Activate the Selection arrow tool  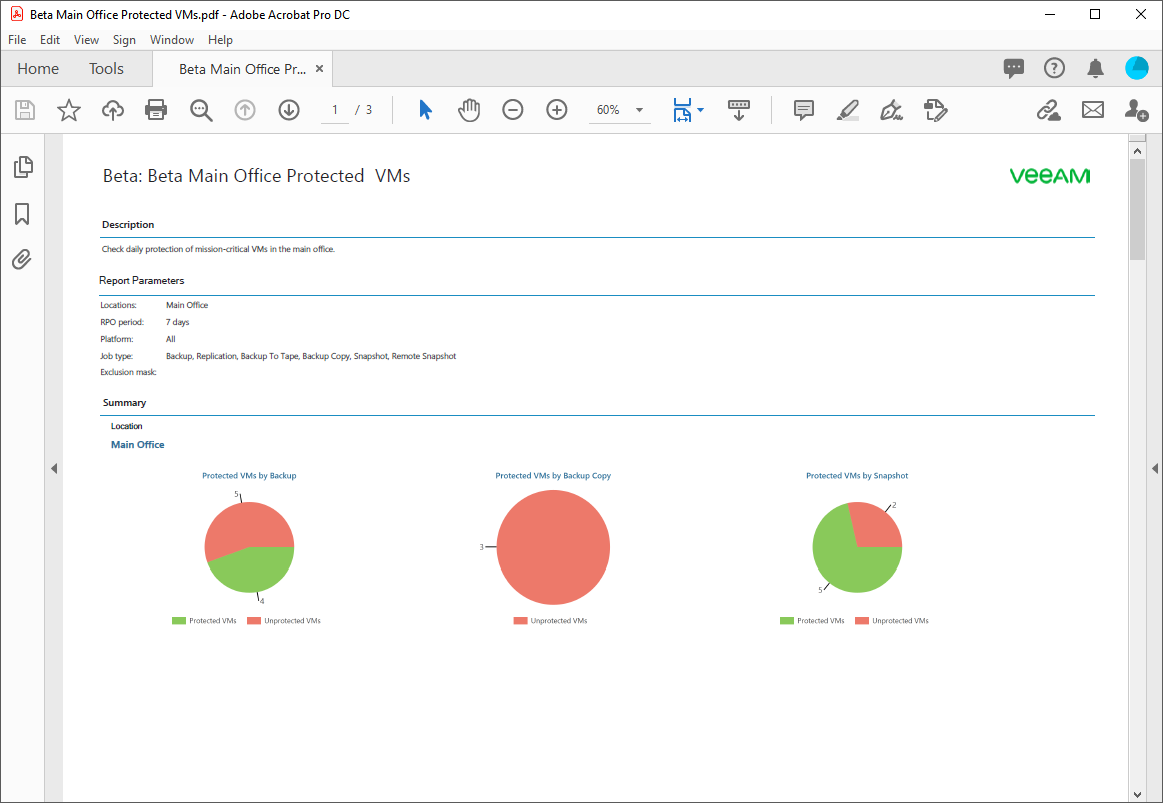pyautogui.click(x=425, y=110)
